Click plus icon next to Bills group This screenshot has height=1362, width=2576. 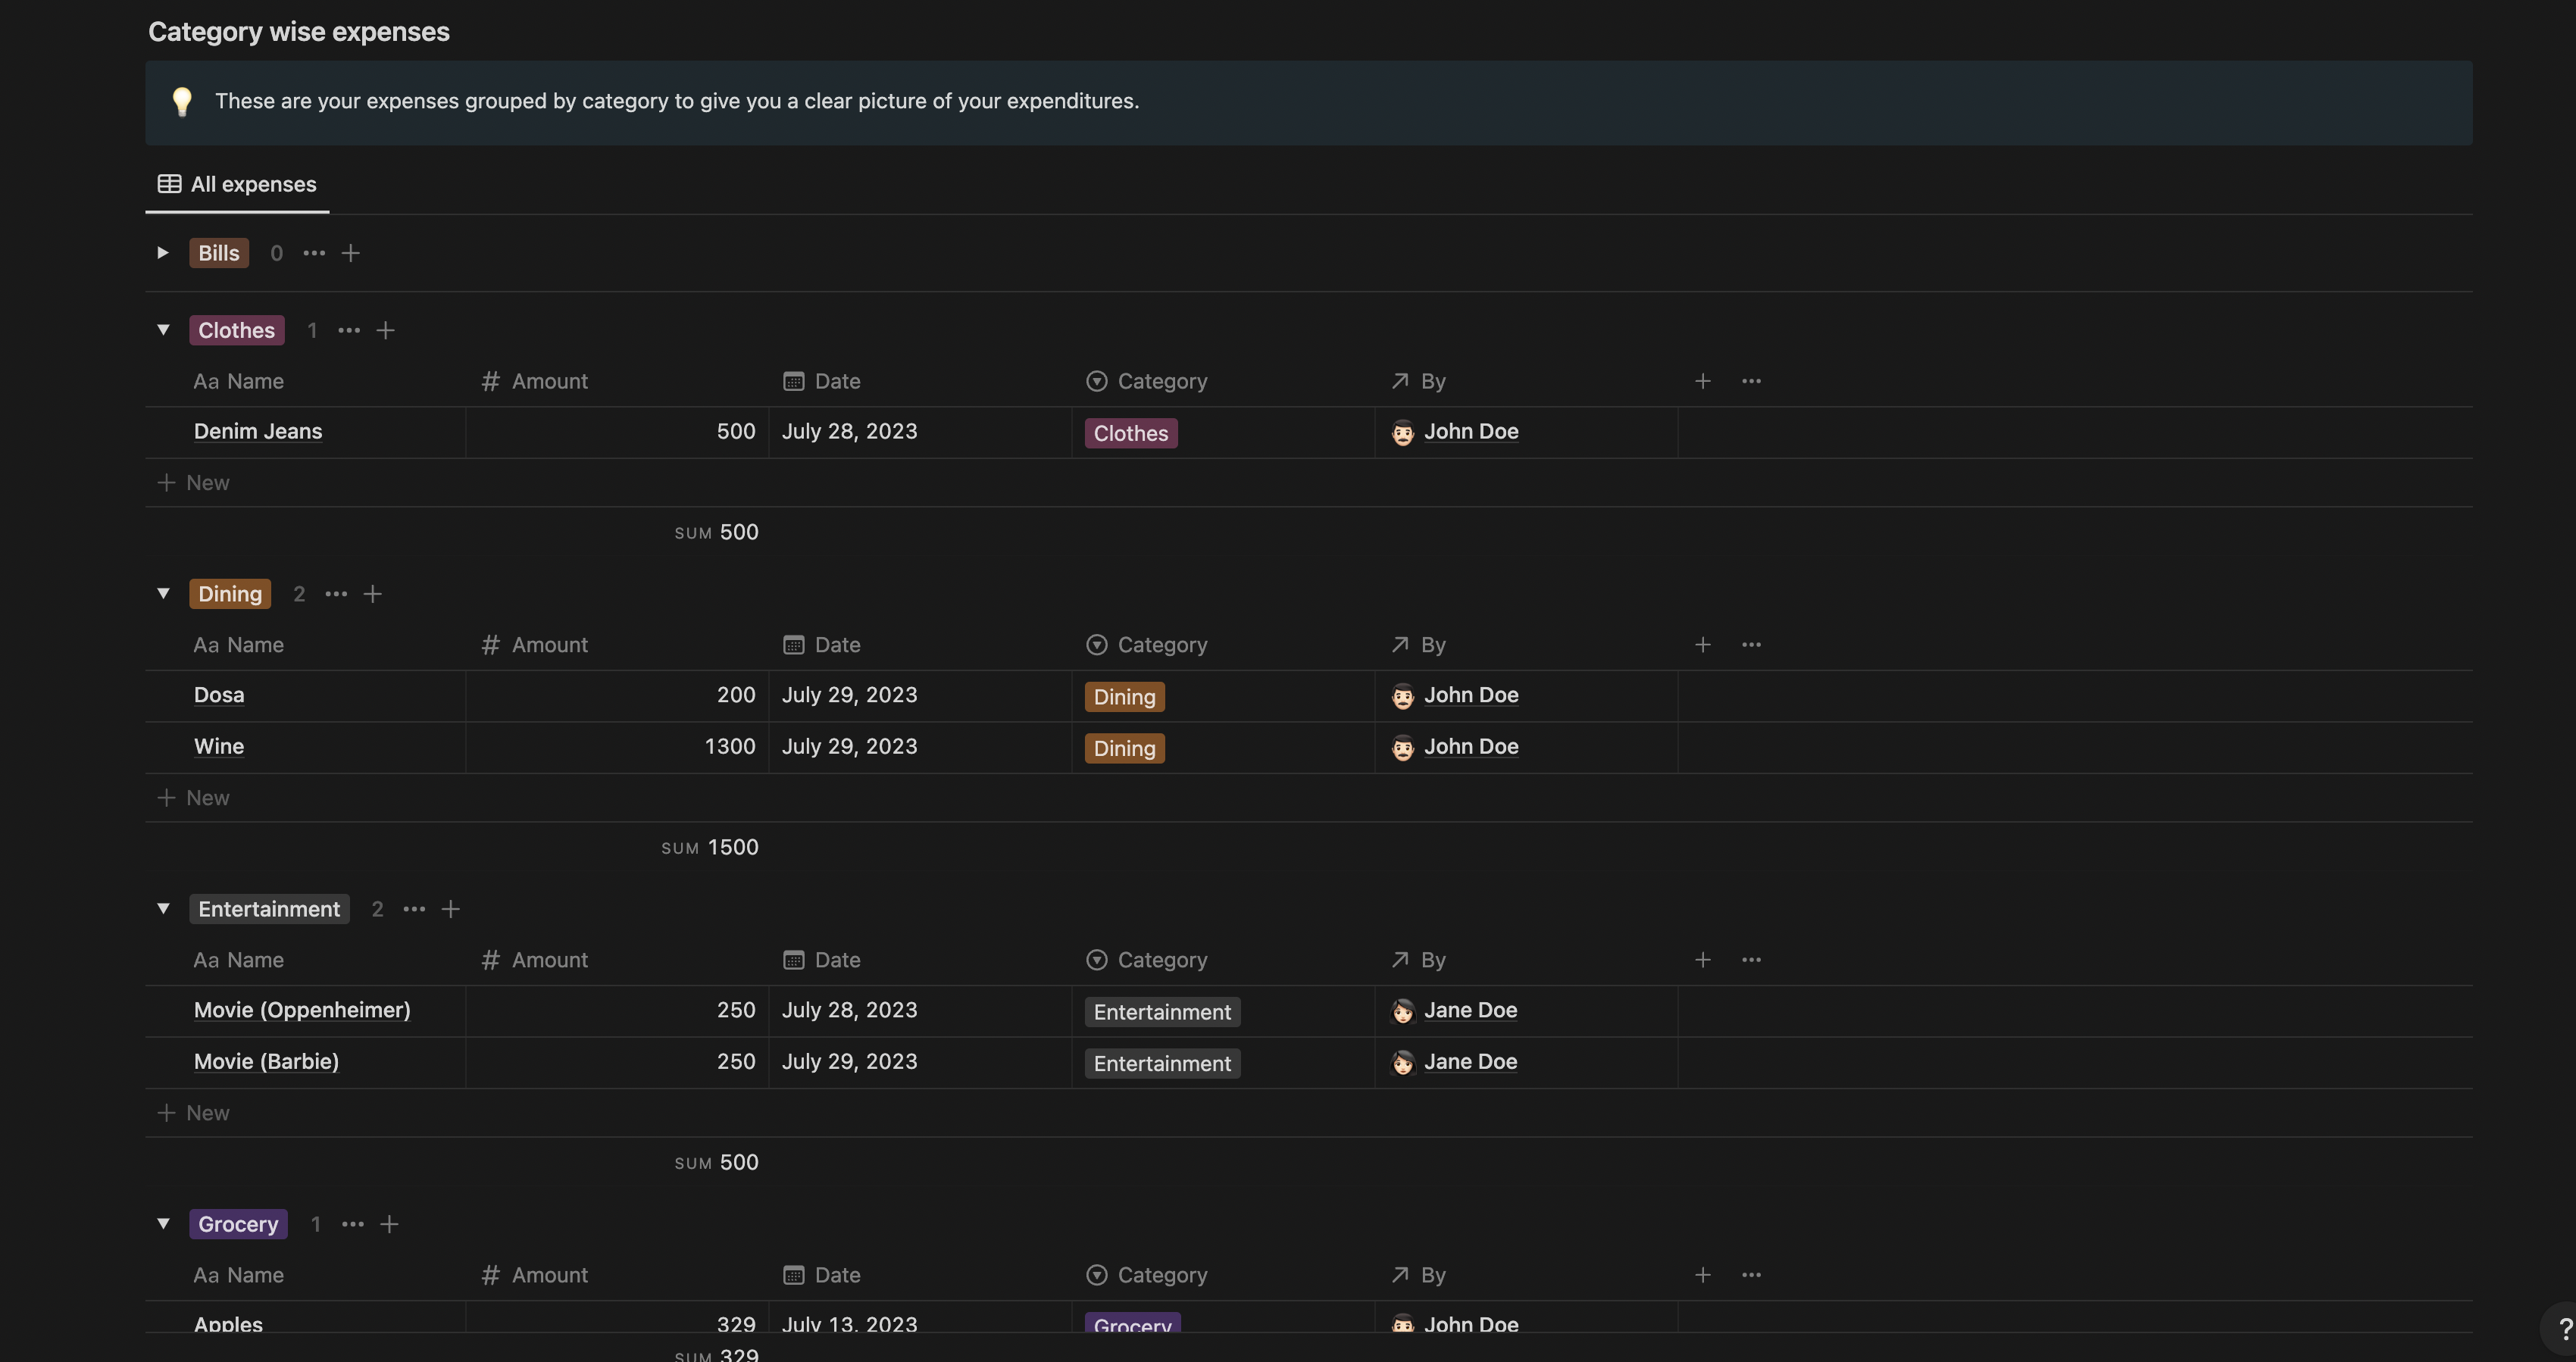click(350, 253)
